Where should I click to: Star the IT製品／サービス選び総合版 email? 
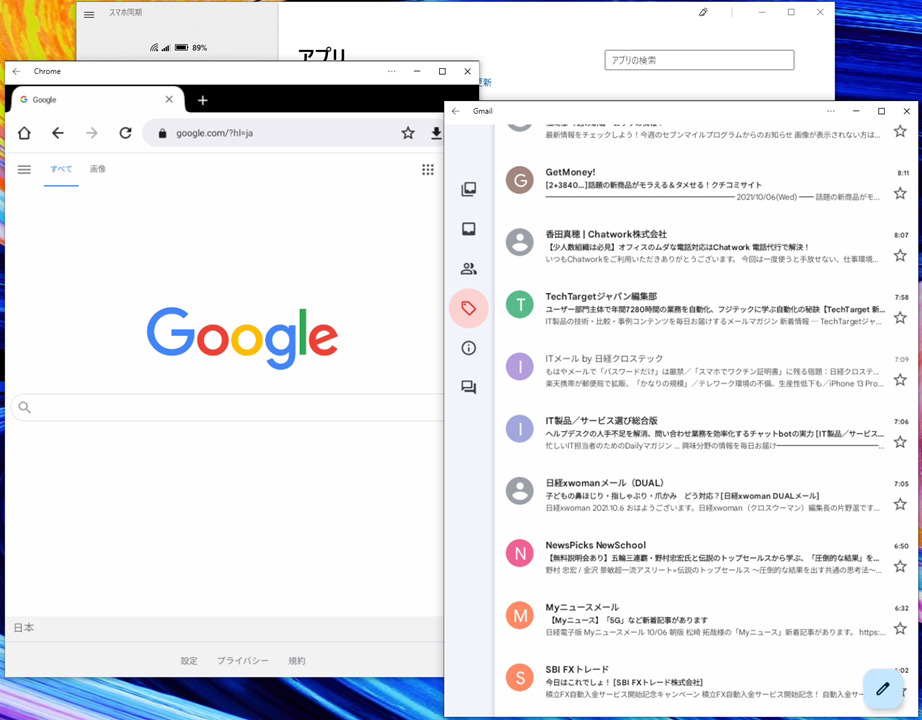(900, 442)
